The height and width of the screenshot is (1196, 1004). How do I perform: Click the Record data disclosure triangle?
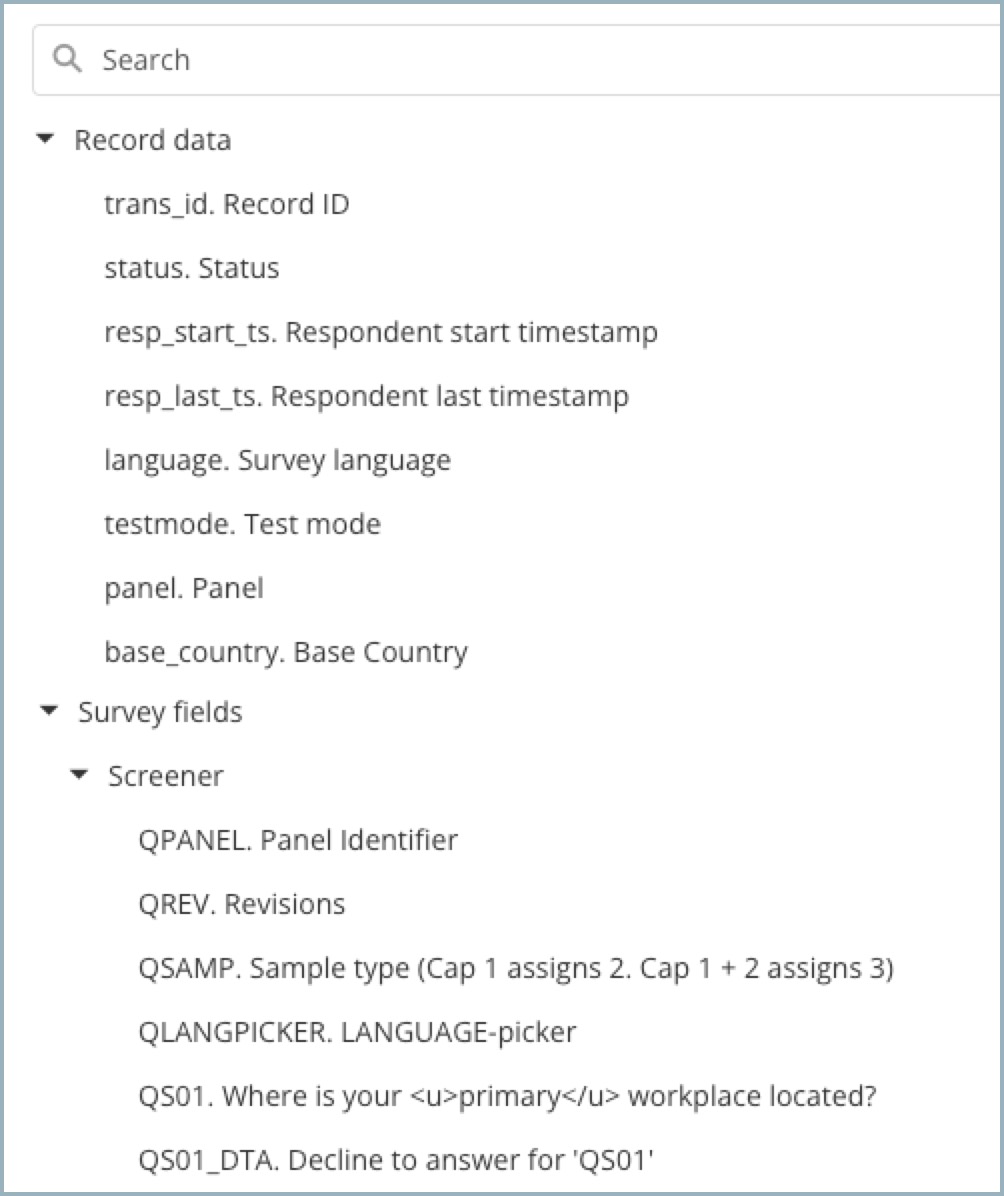(x=44, y=140)
